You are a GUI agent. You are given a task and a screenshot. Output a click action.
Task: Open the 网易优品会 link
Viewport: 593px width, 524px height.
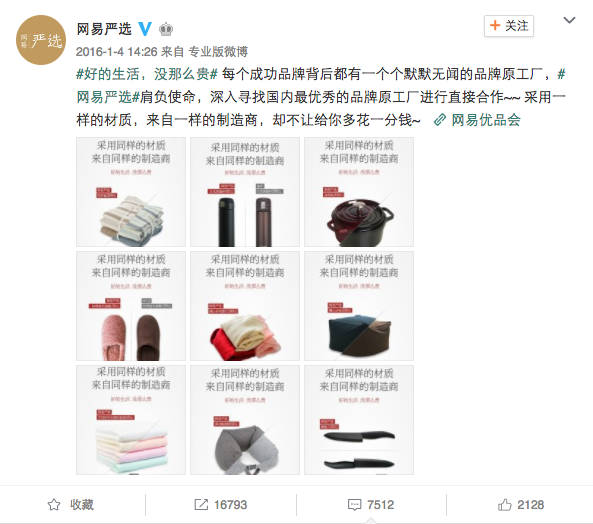coord(477,120)
